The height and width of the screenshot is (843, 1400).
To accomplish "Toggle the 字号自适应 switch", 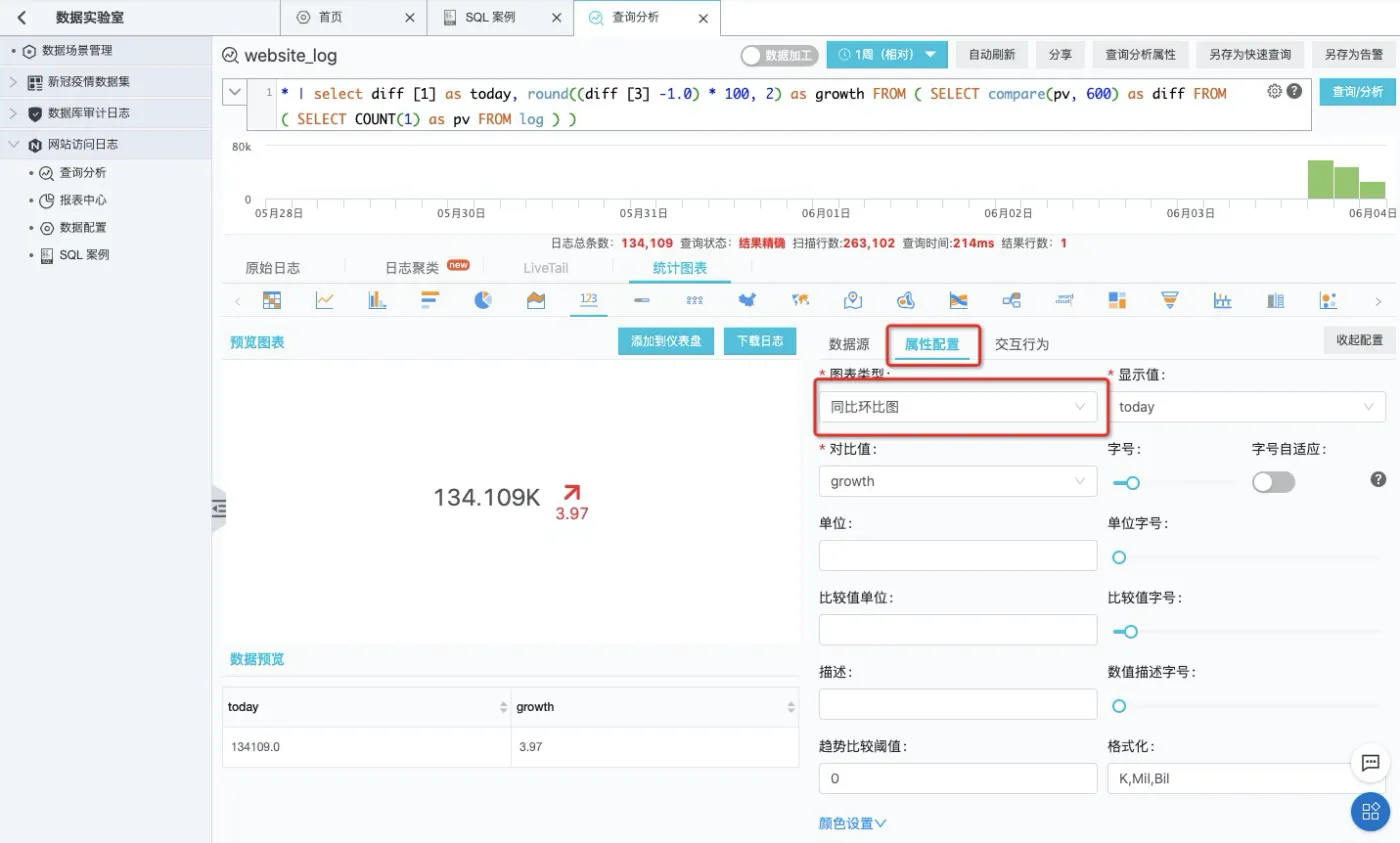I will (1273, 482).
